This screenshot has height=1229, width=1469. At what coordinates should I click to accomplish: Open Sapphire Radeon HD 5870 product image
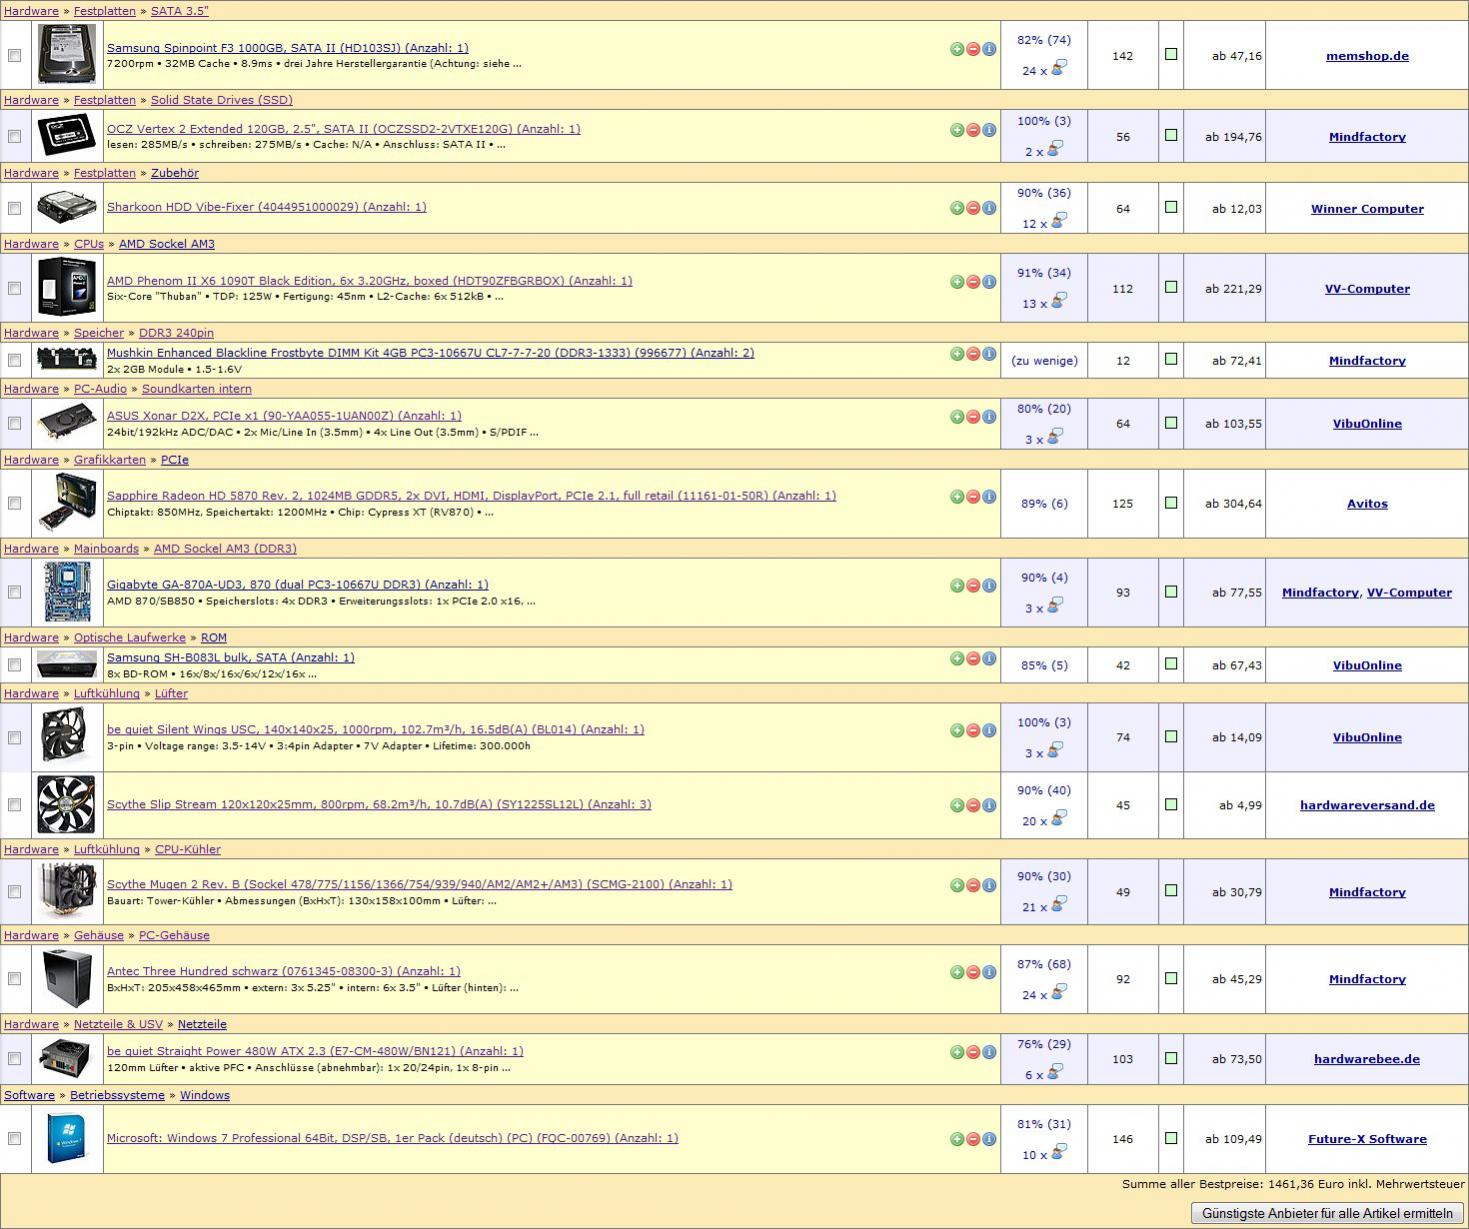pyautogui.click(x=67, y=503)
